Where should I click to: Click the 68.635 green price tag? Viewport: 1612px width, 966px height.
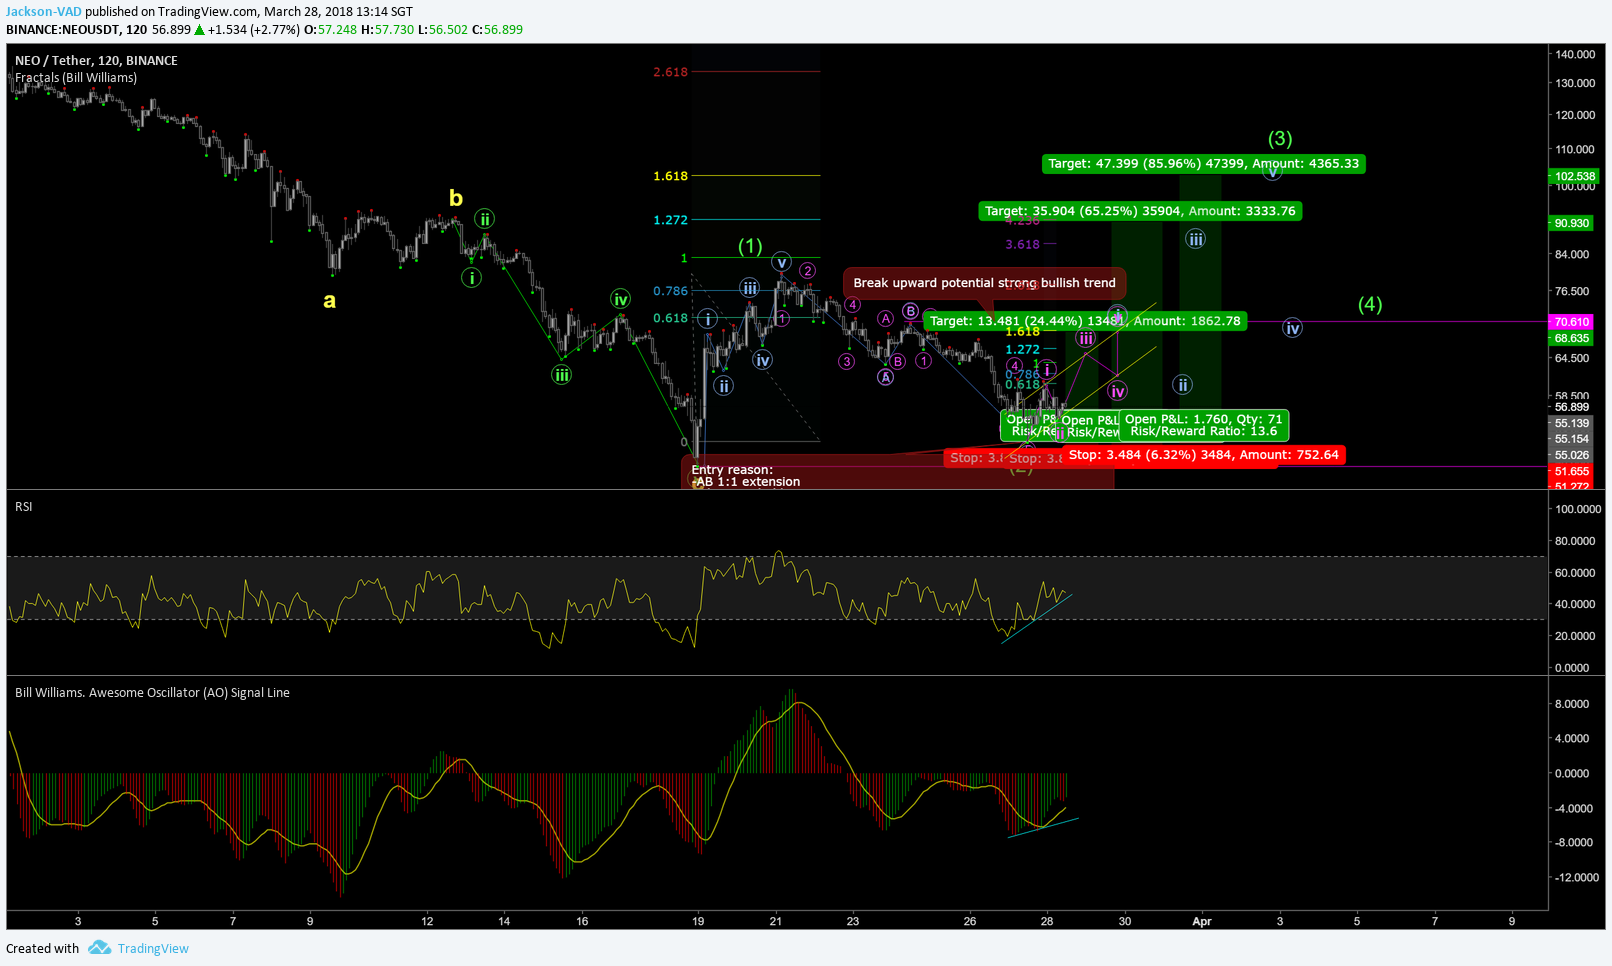(x=1572, y=338)
